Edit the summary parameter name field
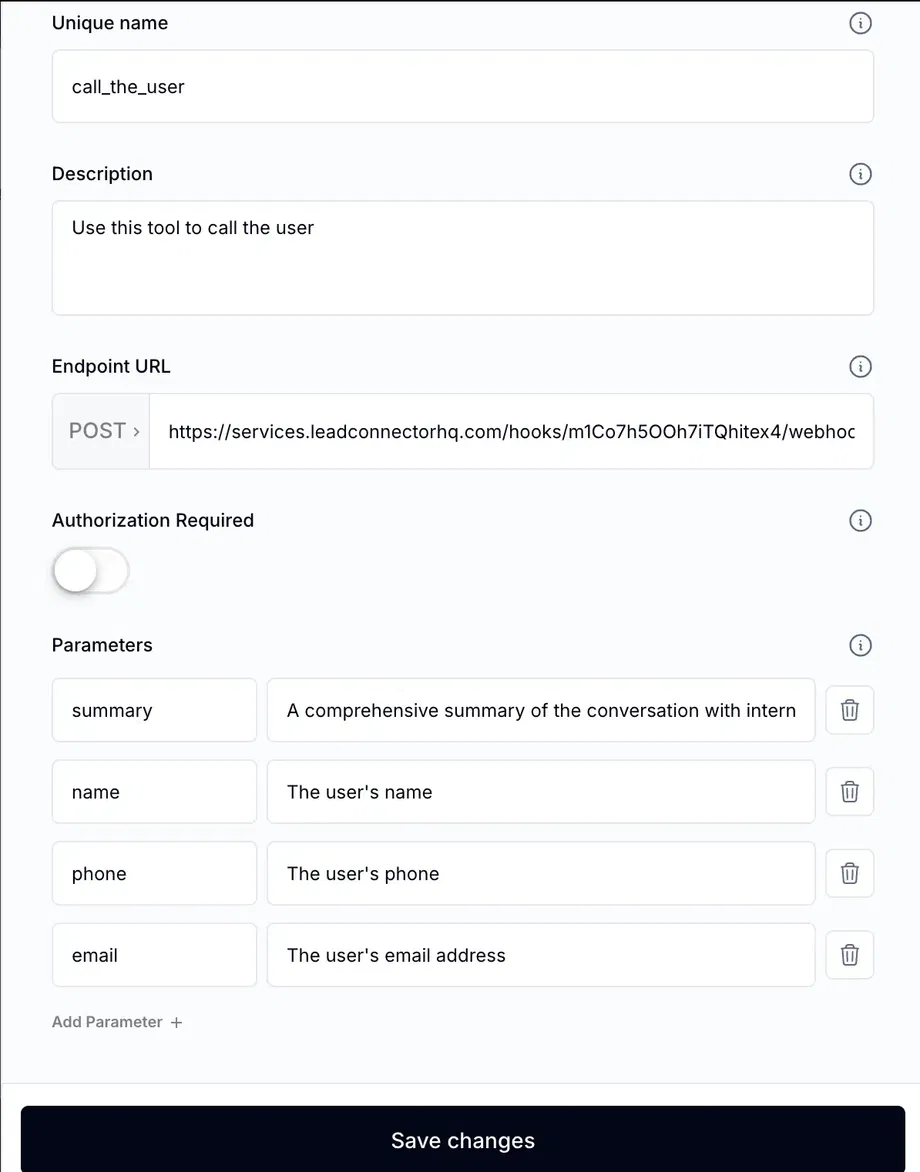The width and height of the screenshot is (920, 1172). (x=154, y=710)
